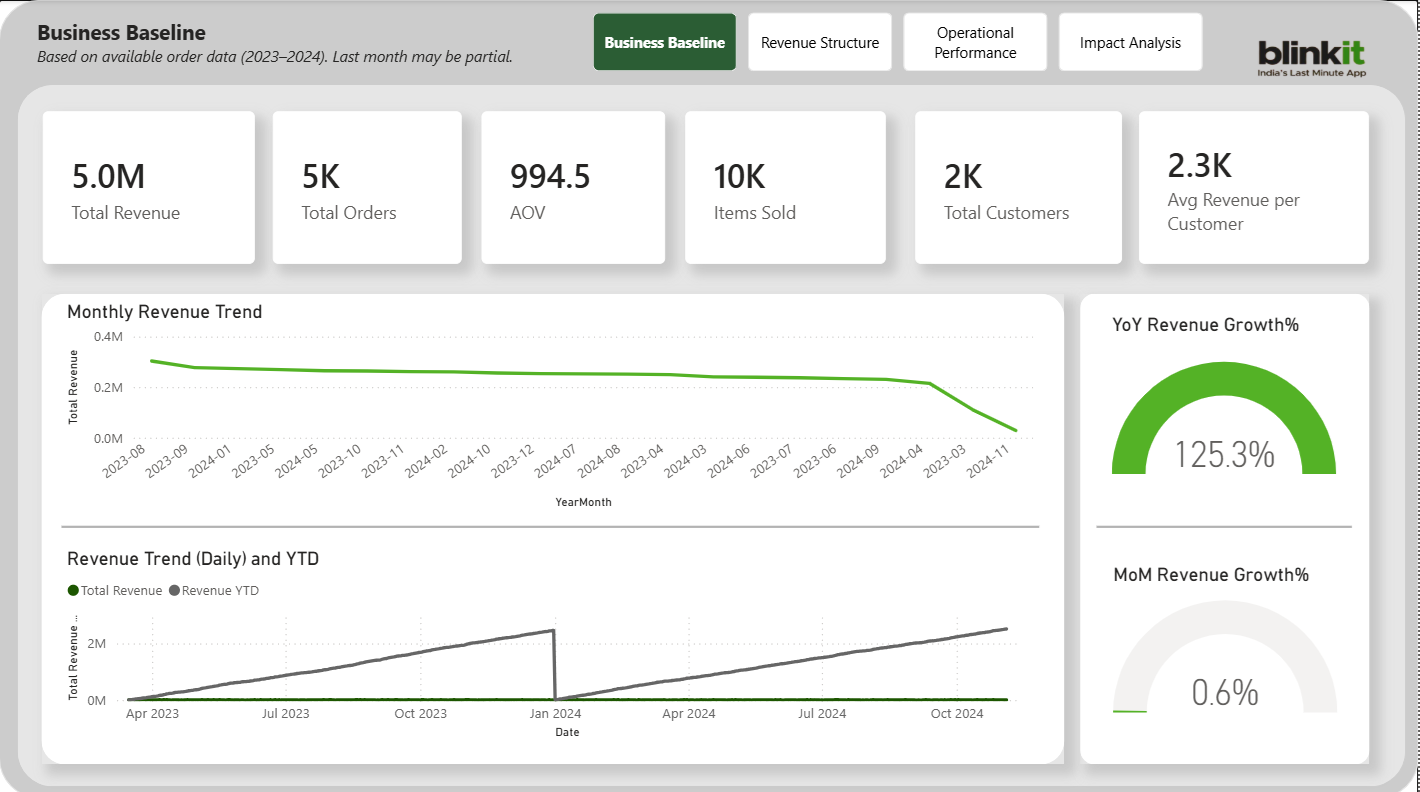Go to the Impact Analysis tab
This screenshot has height=792, width=1420.
pos(1130,41)
